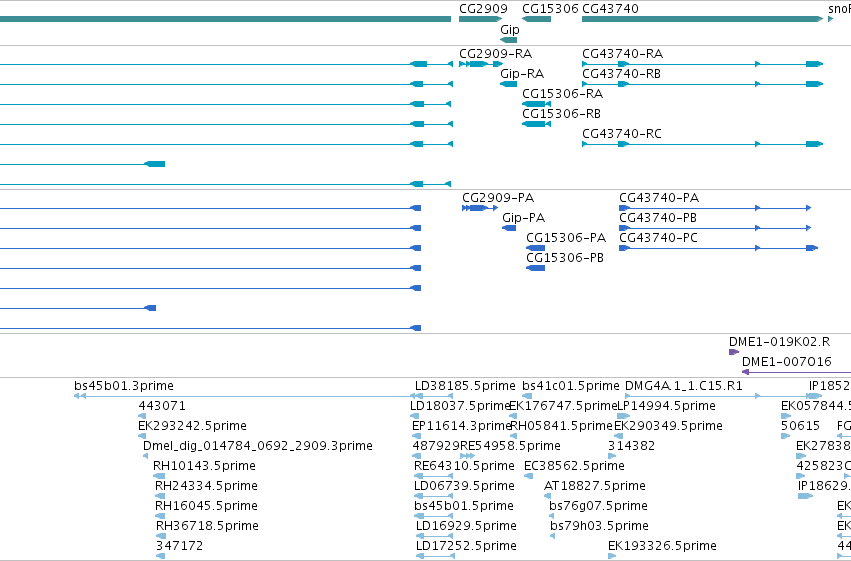
Task: Select EST LP14994.5prime
Action: 666,406
